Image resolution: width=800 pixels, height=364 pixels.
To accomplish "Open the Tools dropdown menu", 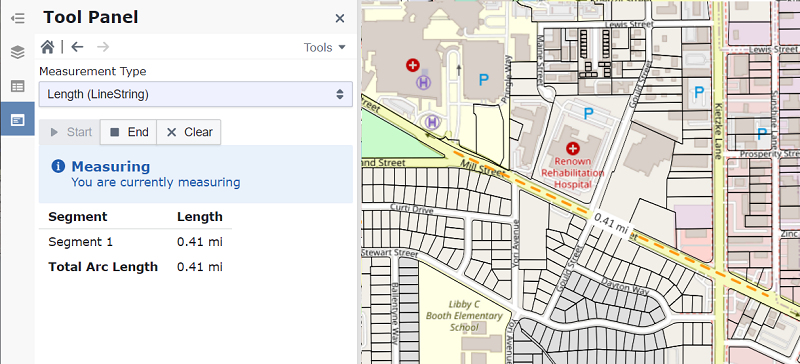I will click(x=324, y=47).
